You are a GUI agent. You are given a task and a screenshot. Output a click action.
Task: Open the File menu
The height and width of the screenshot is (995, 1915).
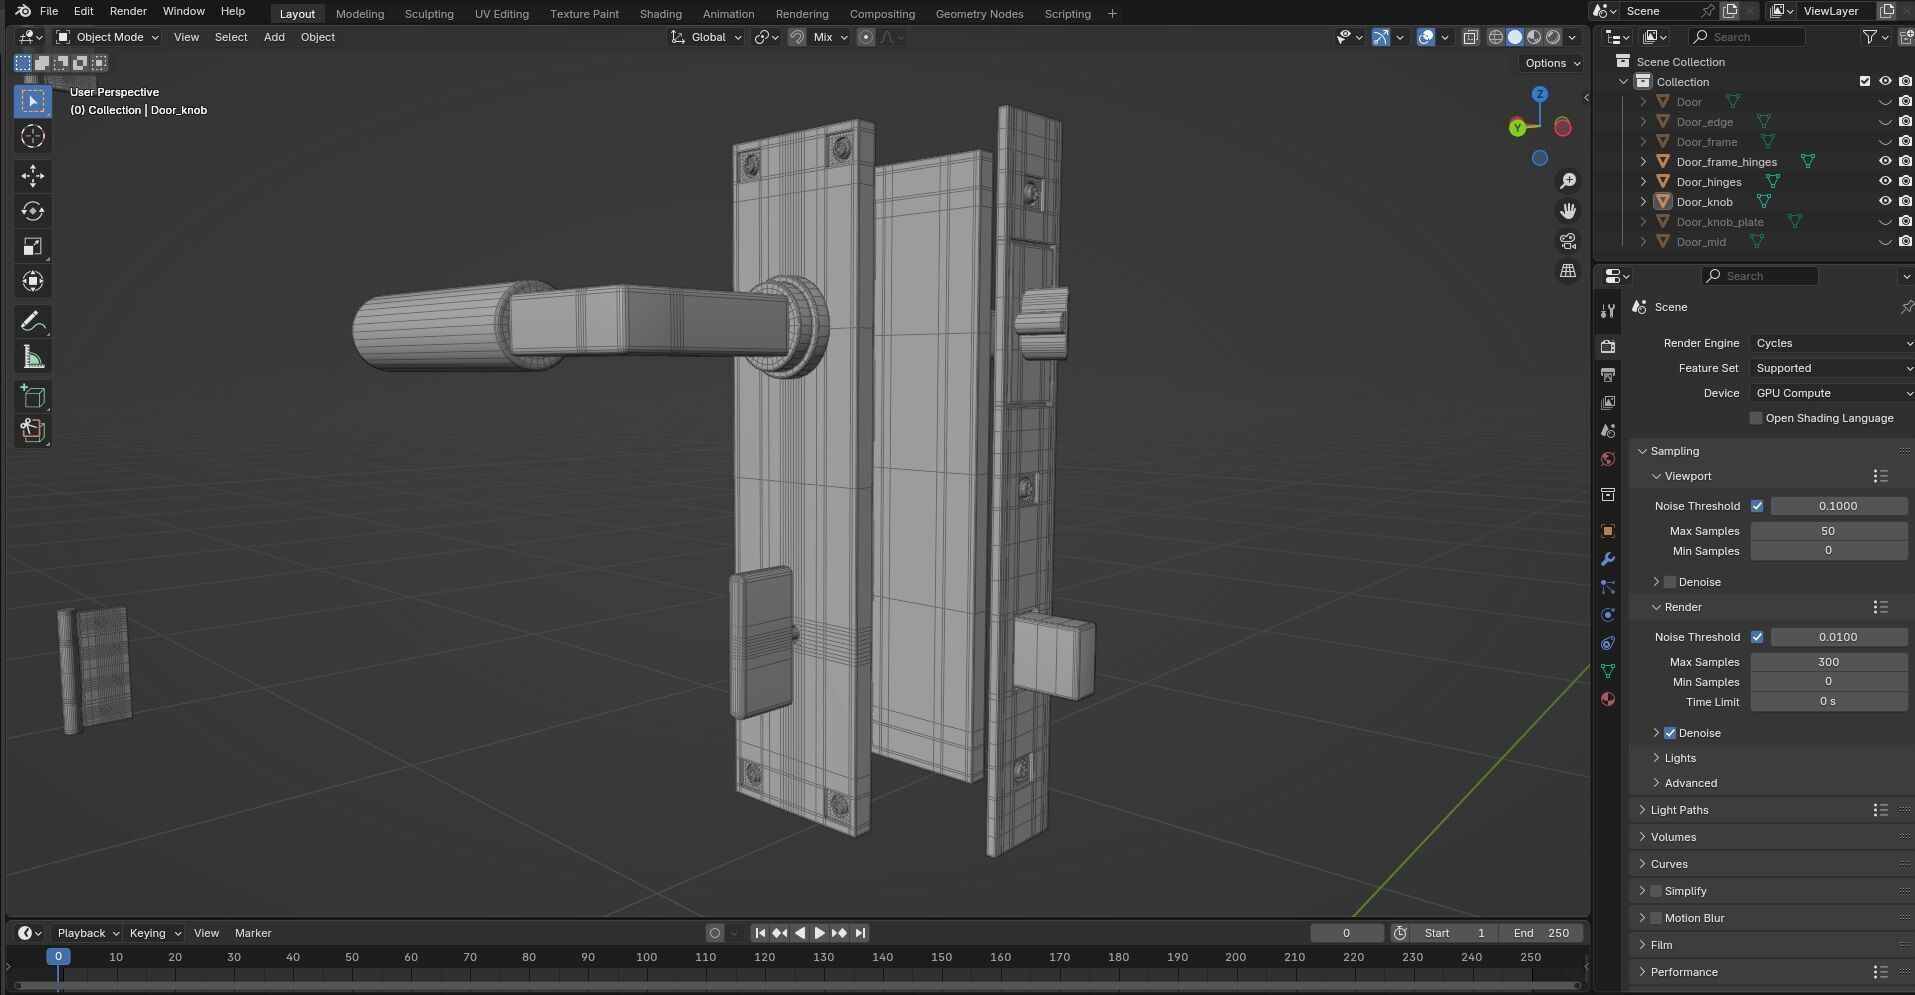tap(48, 11)
